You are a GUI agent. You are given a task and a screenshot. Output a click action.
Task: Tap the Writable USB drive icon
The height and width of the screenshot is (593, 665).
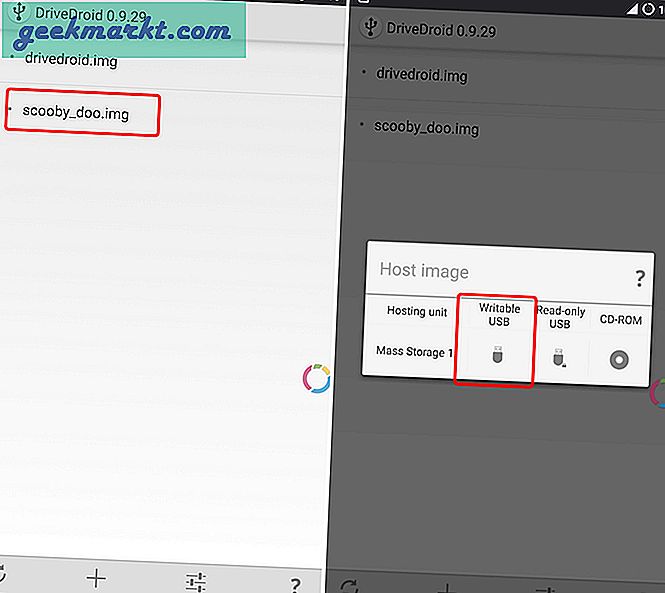(498, 354)
